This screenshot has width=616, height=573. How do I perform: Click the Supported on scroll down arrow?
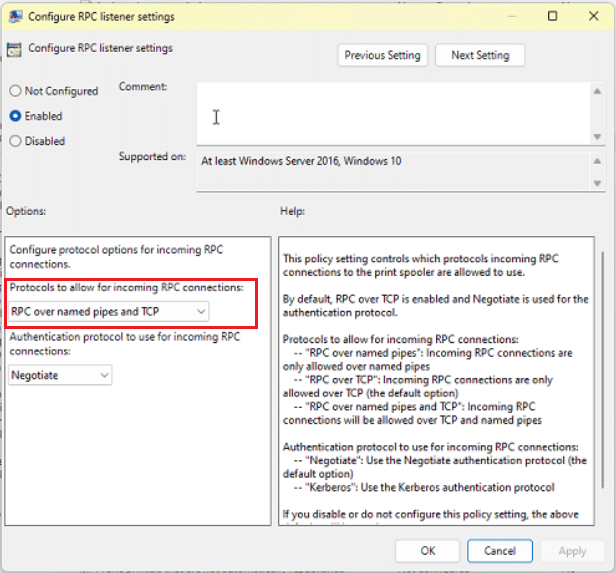click(597, 183)
